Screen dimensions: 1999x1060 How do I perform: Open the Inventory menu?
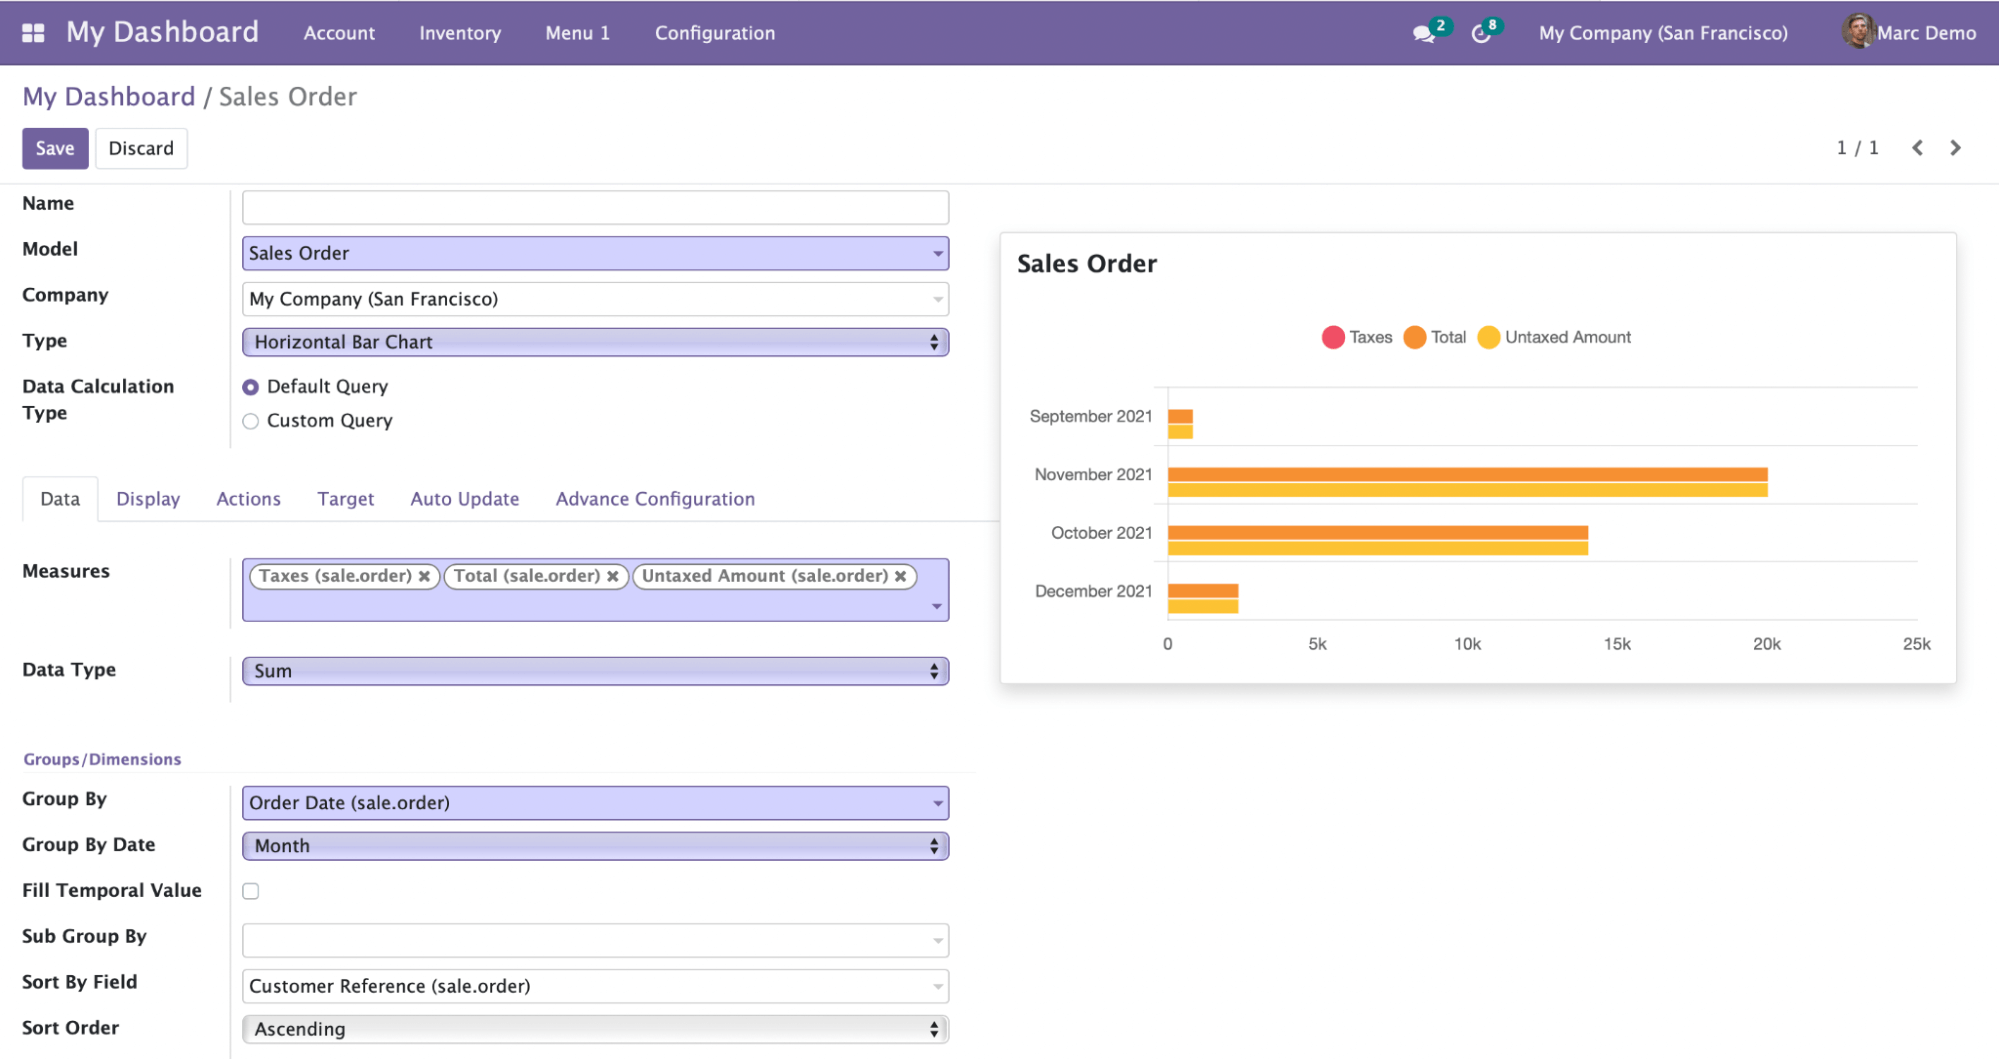[x=460, y=33]
